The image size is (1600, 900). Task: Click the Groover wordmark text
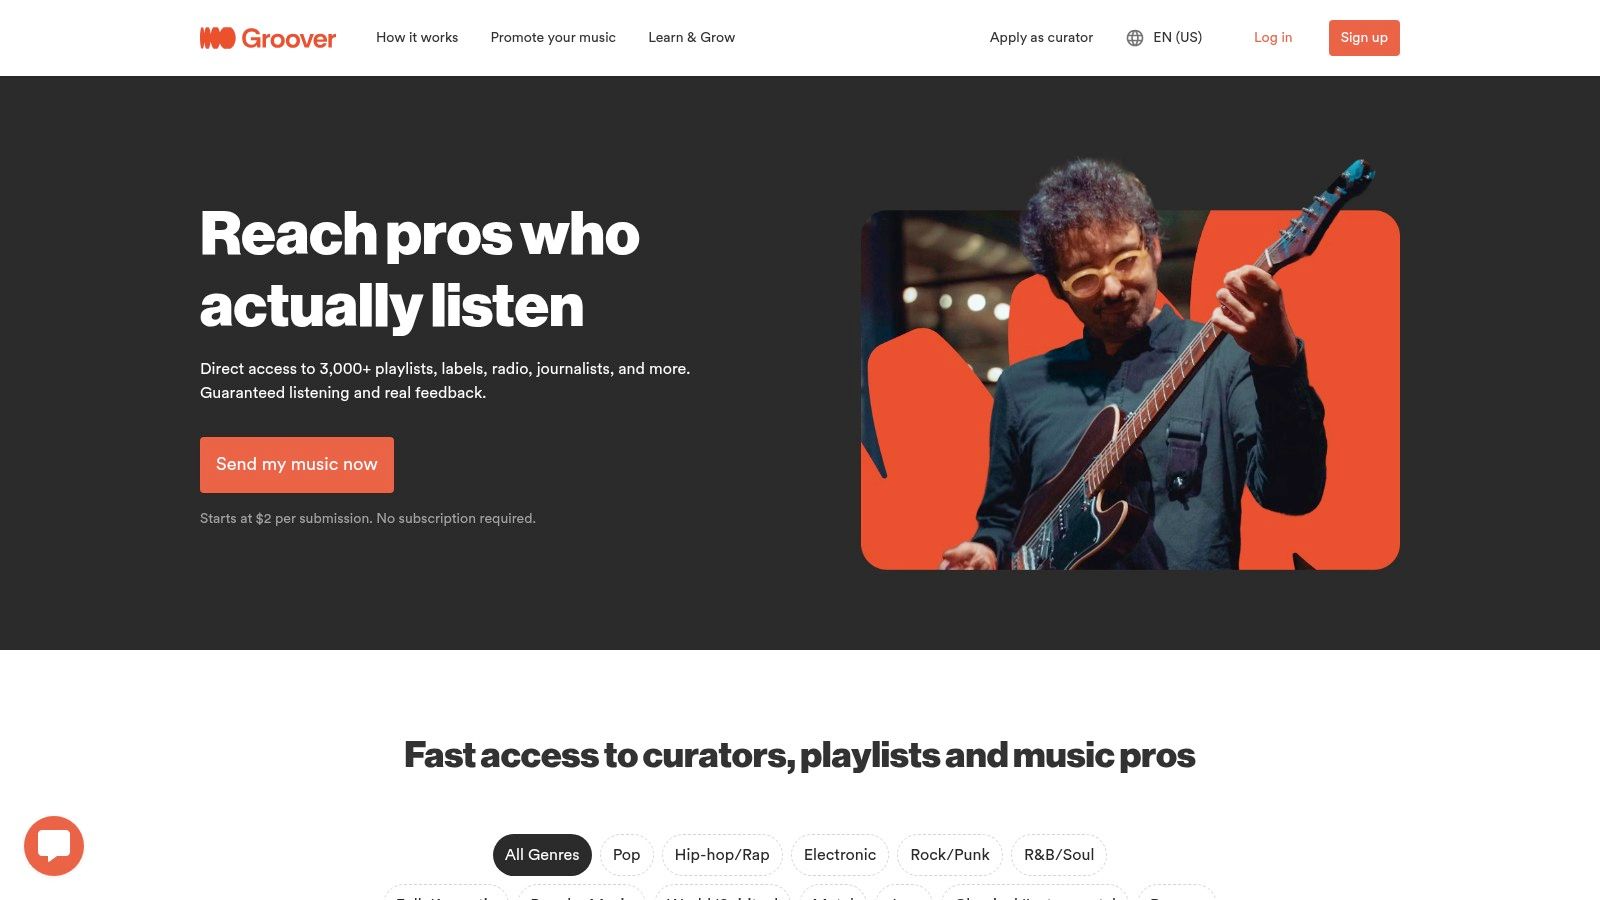pyautogui.click(x=289, y=39)
